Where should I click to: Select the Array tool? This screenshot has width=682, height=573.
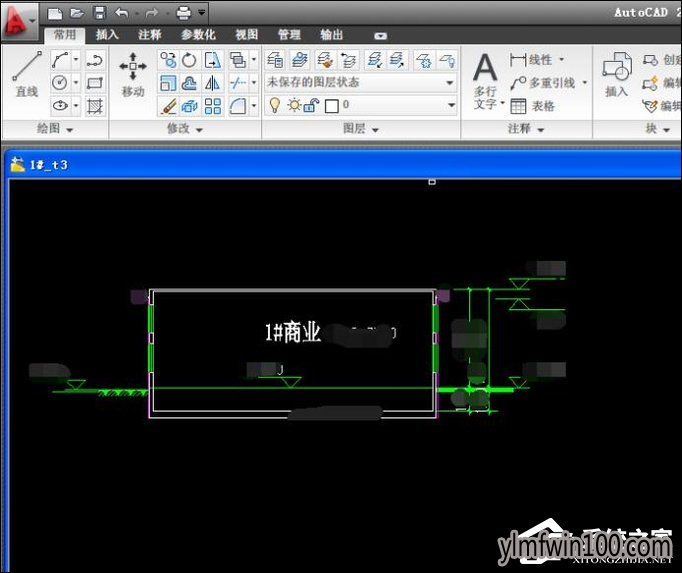point(213,106)
